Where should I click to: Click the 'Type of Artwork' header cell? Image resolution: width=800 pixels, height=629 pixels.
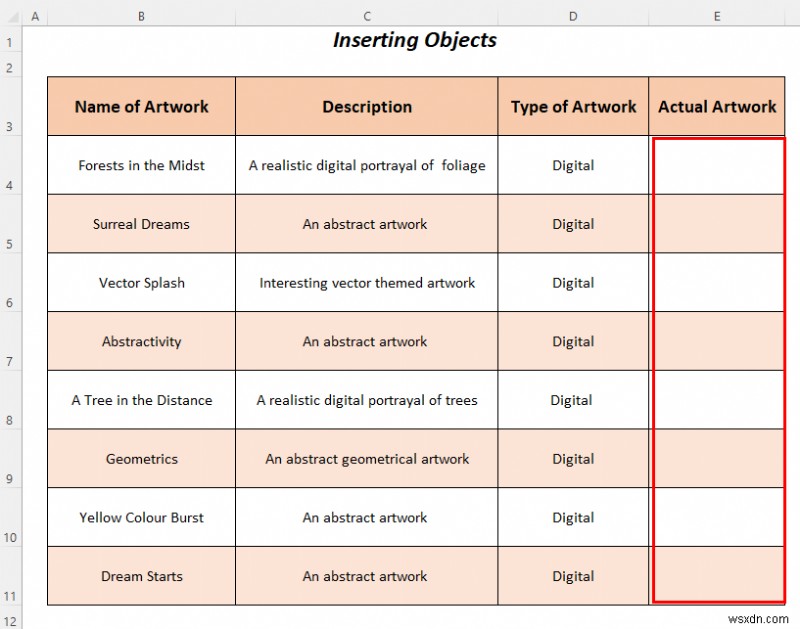pyautogui.click(x=573, y=106)
